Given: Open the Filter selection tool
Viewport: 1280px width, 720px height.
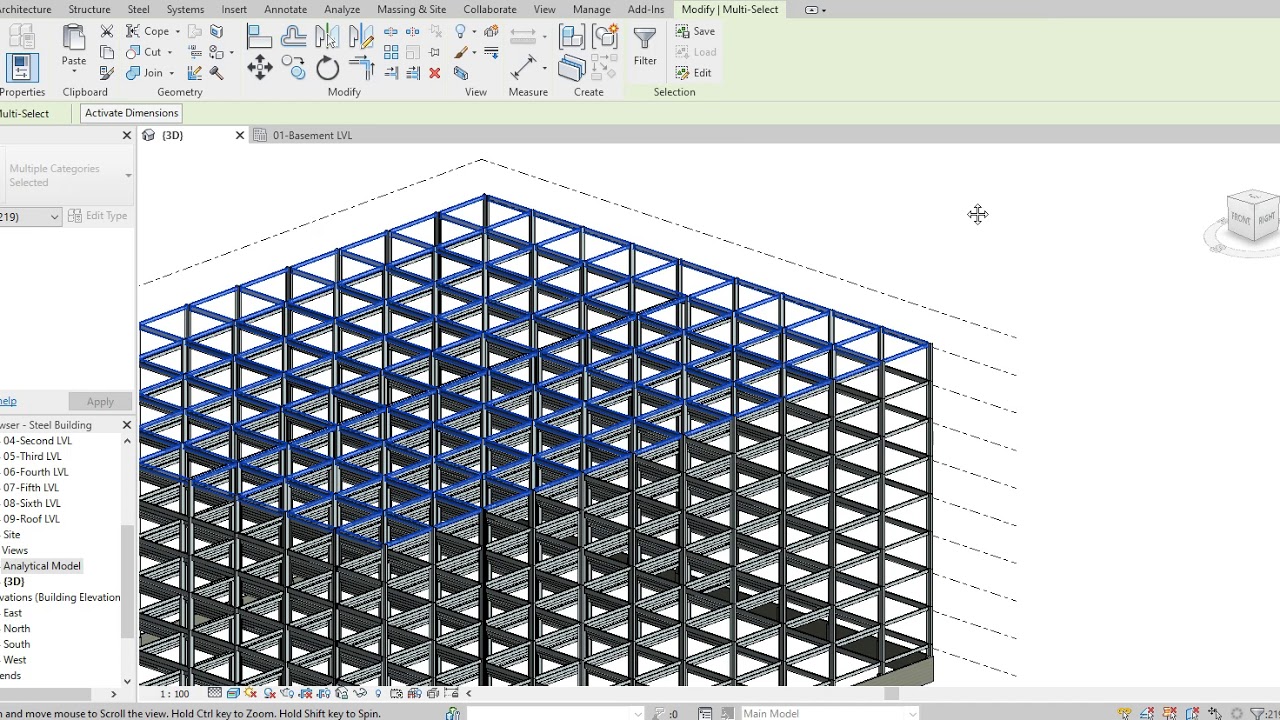Looking at the screenshot, I should (645, 46).
